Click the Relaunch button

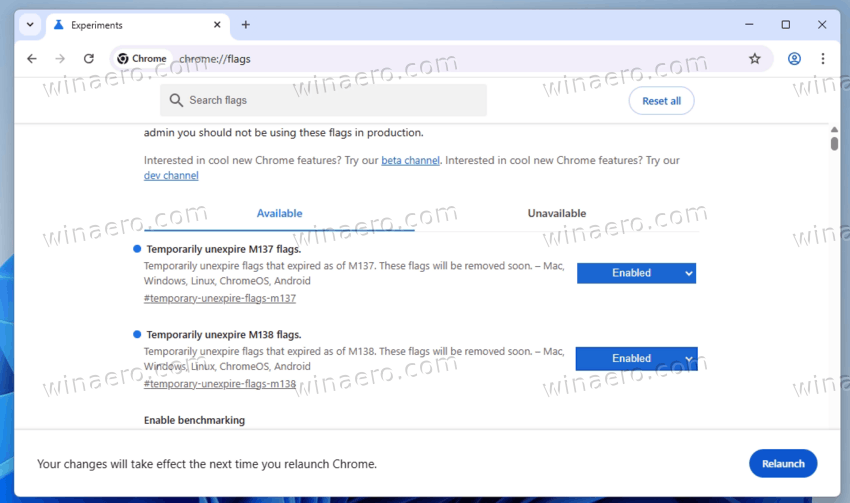click(783, 463)
